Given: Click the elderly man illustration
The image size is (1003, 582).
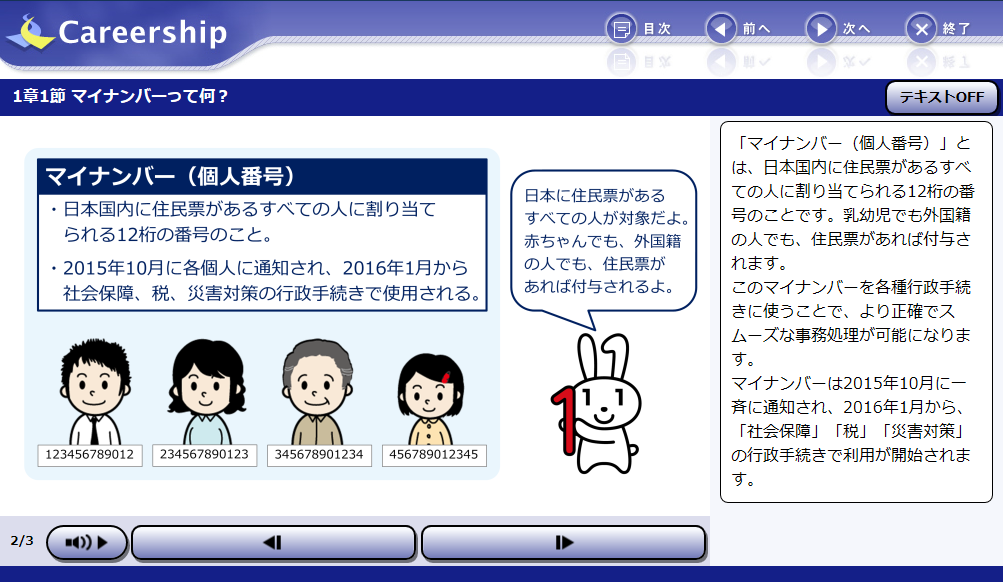Looking at the screenshot, I should click(318, 392).
